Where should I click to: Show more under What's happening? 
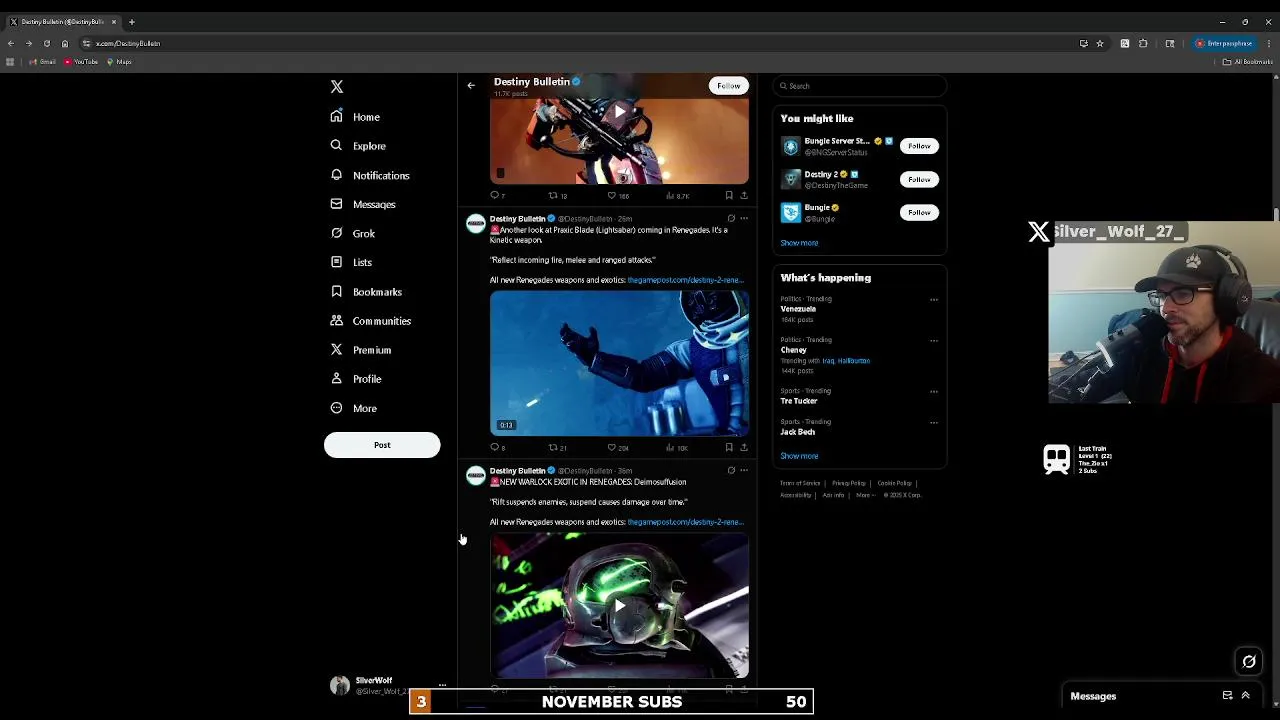[x=799, y=456]
